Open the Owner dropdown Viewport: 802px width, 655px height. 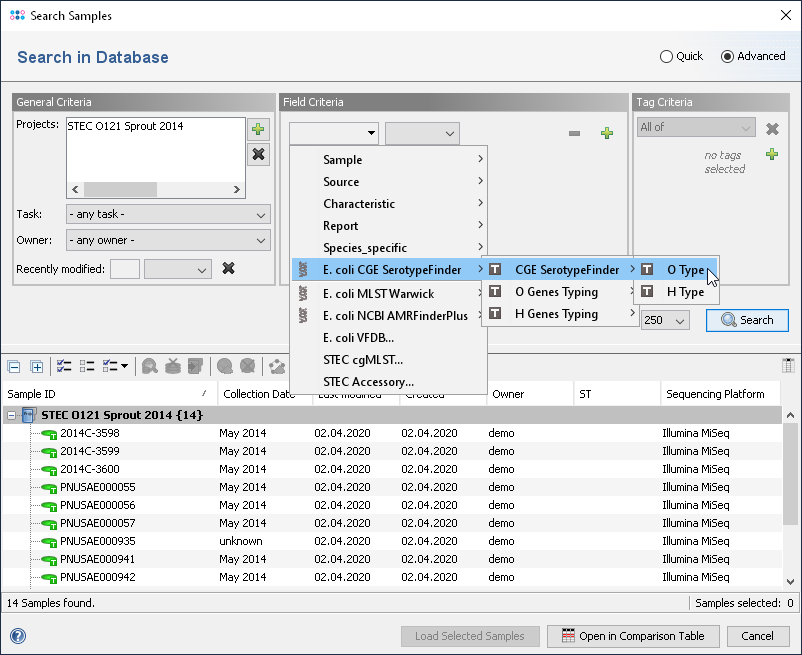[x=168, y=240]
